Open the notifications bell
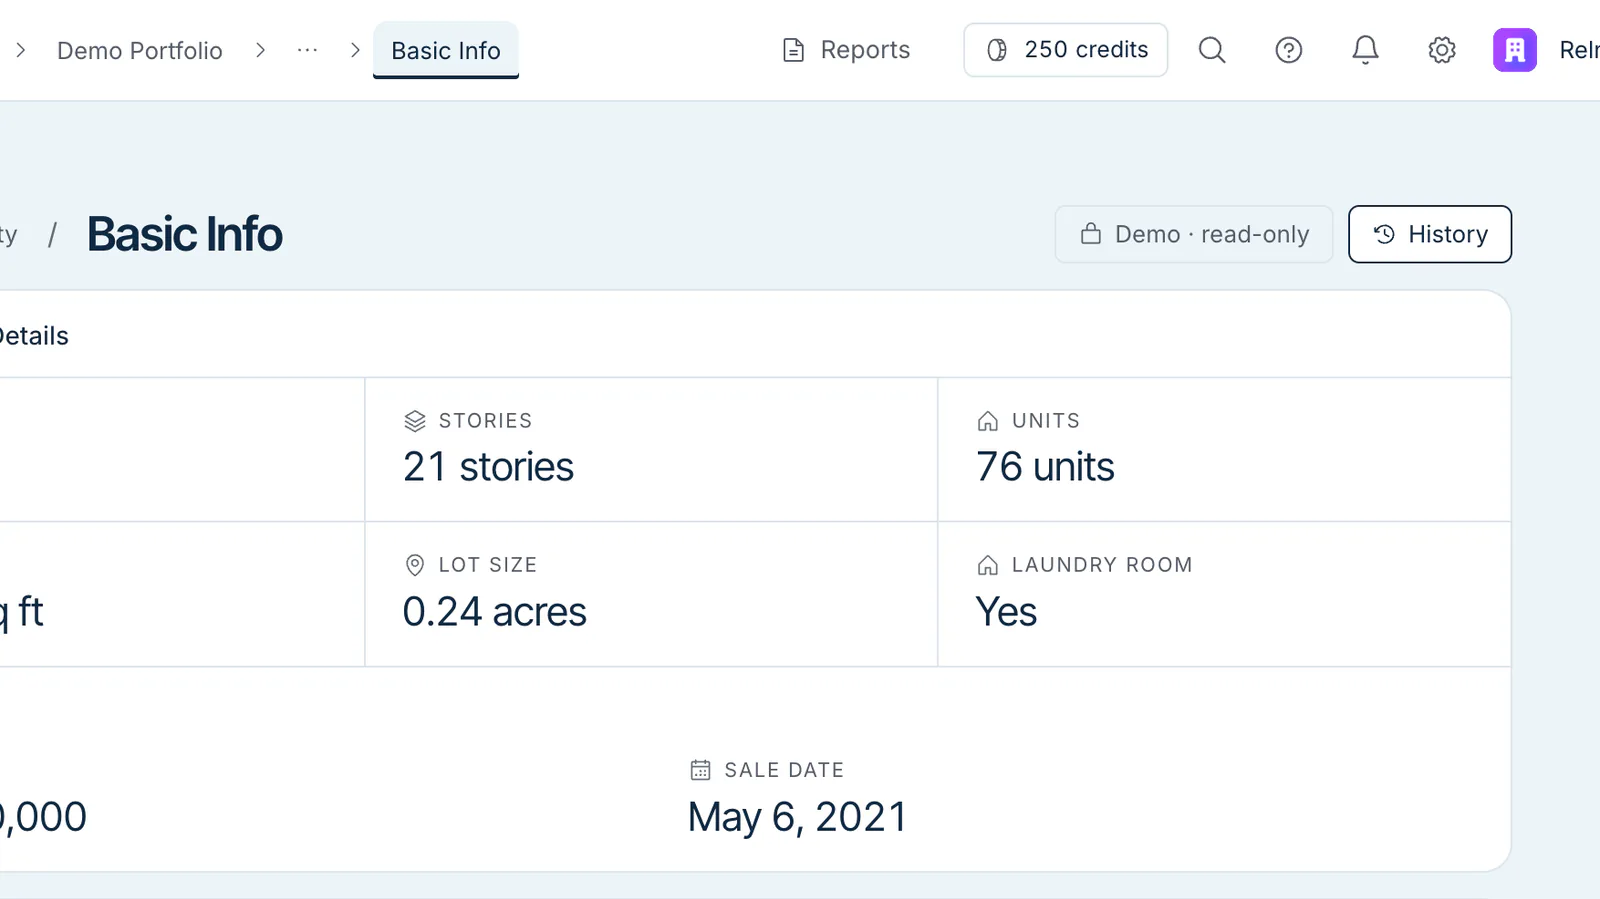This screenshot has height=899, width=1600. click(1365, 50)
